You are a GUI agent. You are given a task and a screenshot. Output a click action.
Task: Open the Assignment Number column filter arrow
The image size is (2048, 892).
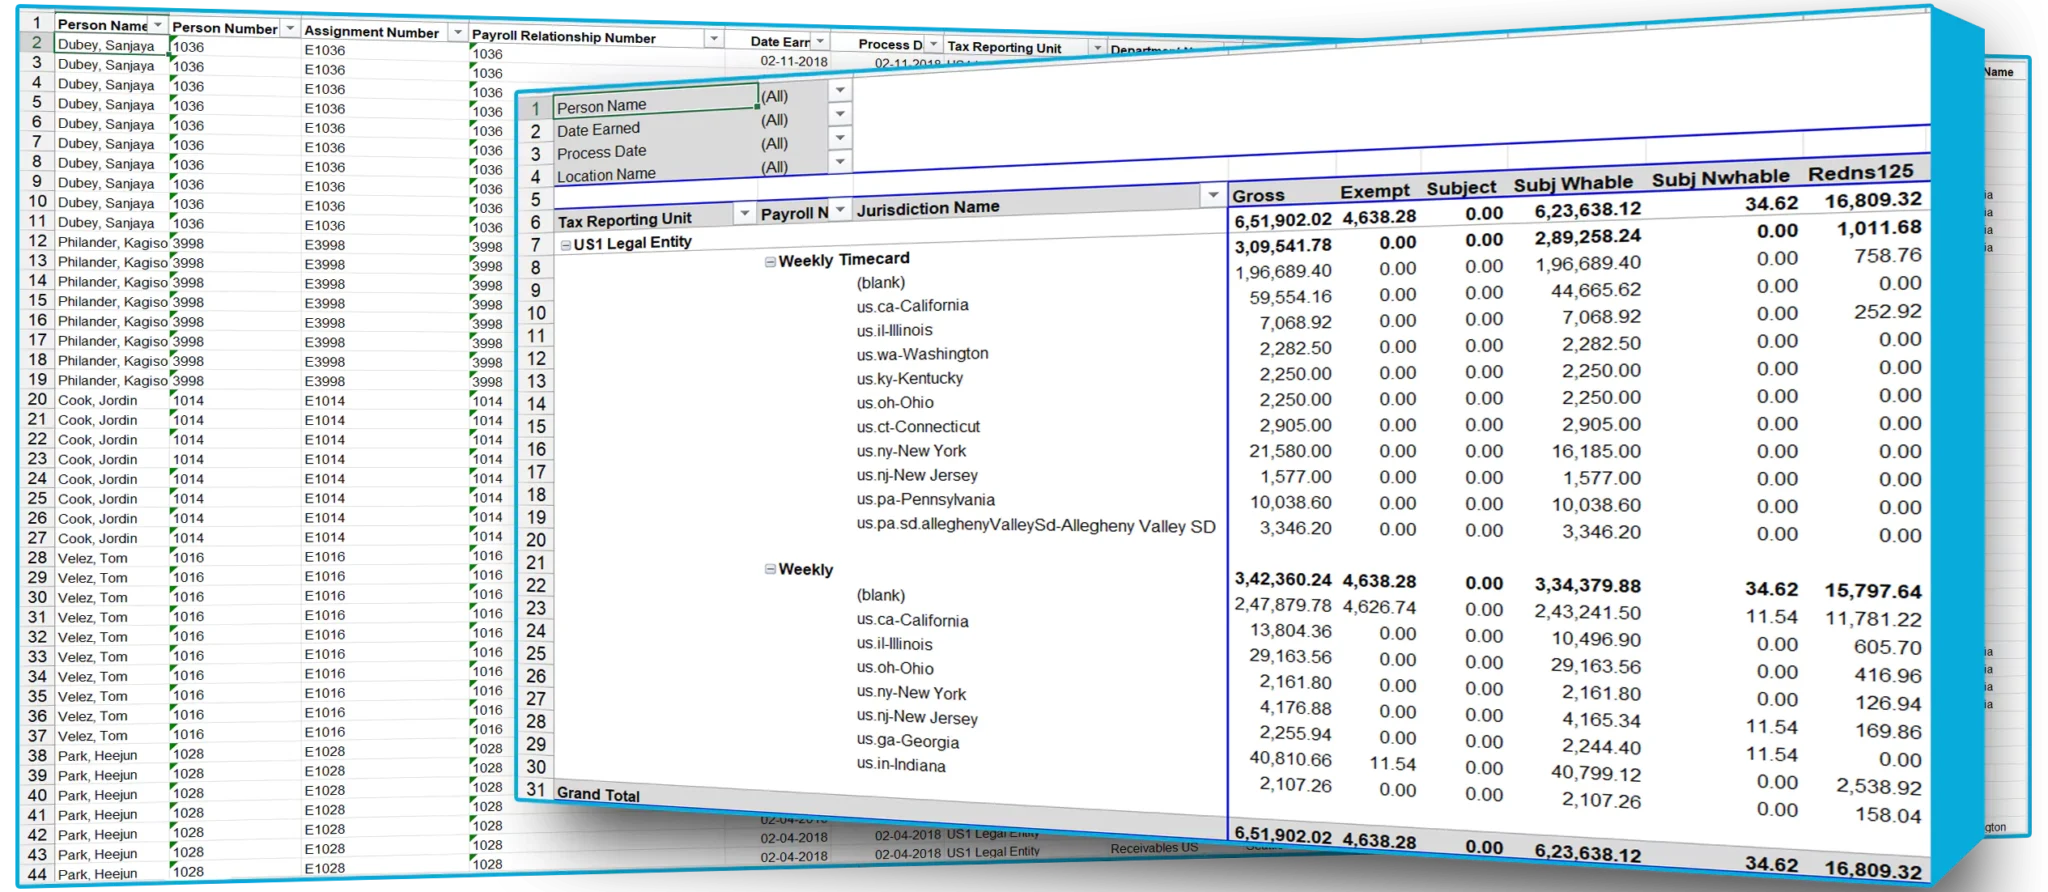coord(457,33)
